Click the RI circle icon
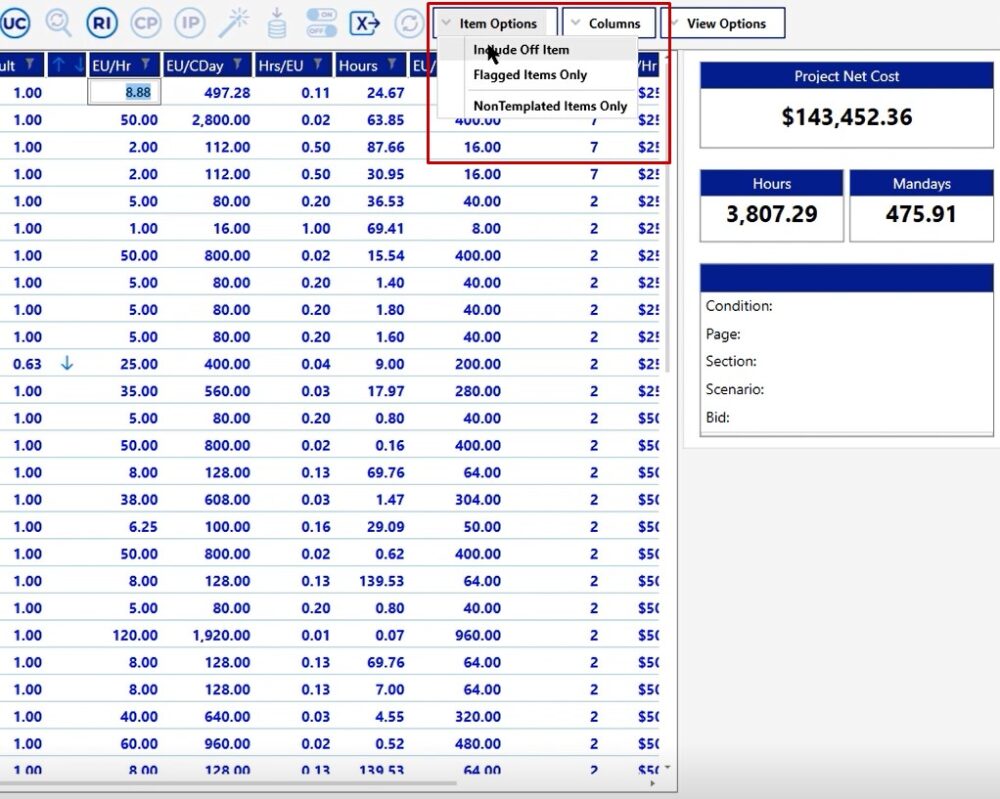The height and width of the screenshot is (799, 1000). tap(101, 22)
